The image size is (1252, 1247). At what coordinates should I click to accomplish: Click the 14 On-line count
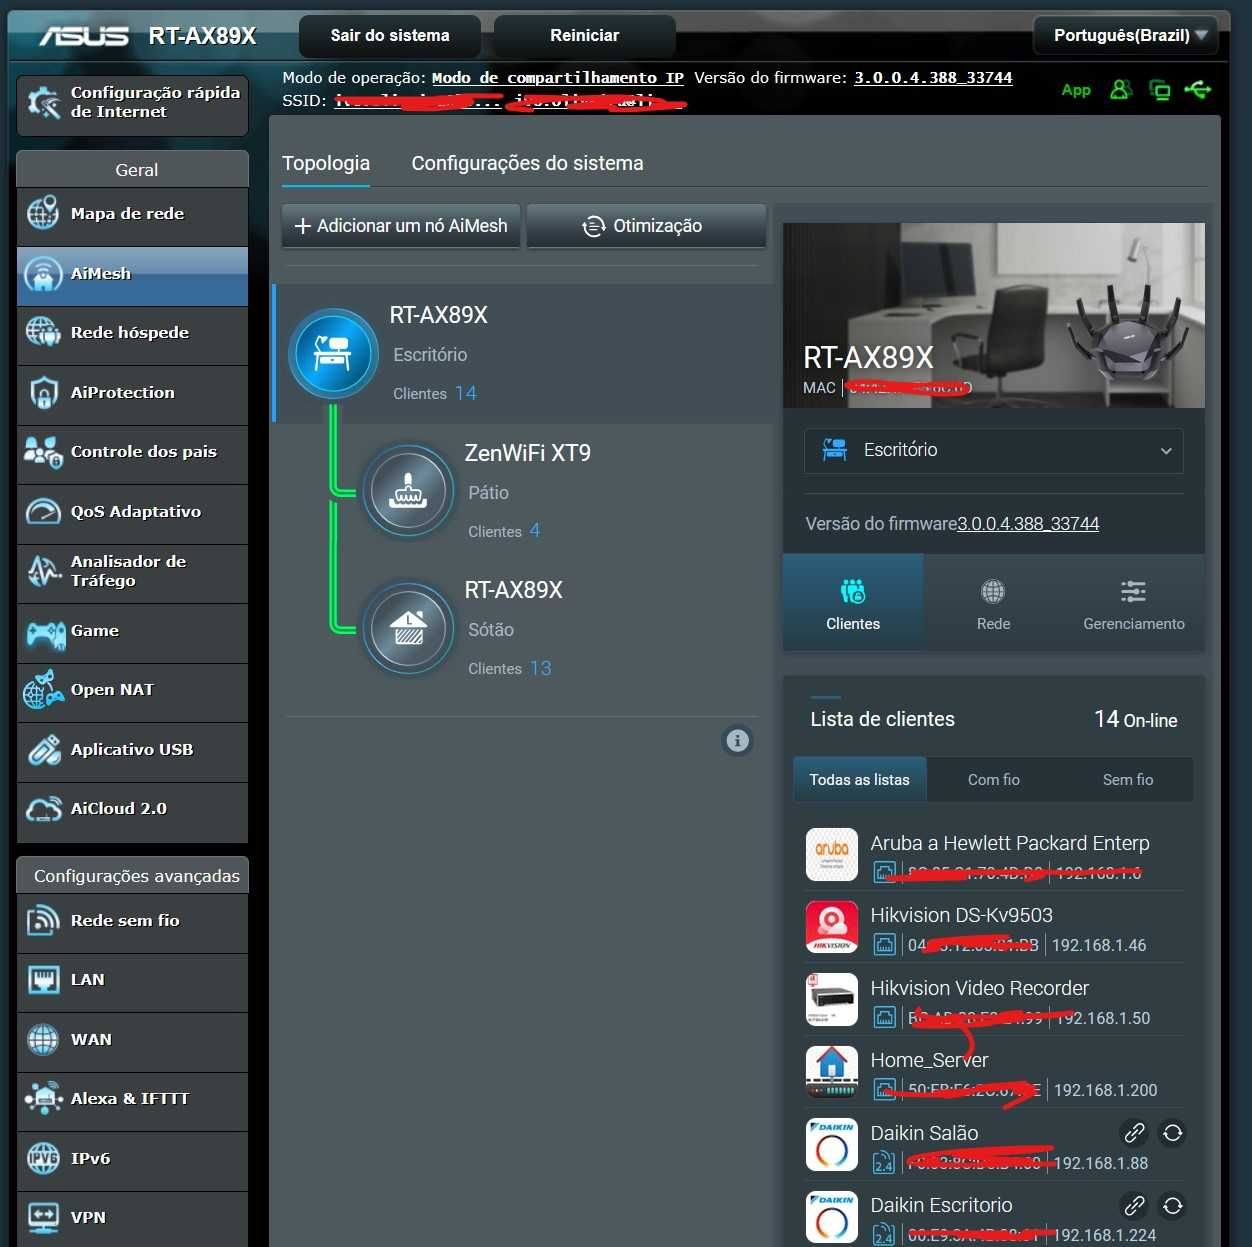coord(1136,719)
